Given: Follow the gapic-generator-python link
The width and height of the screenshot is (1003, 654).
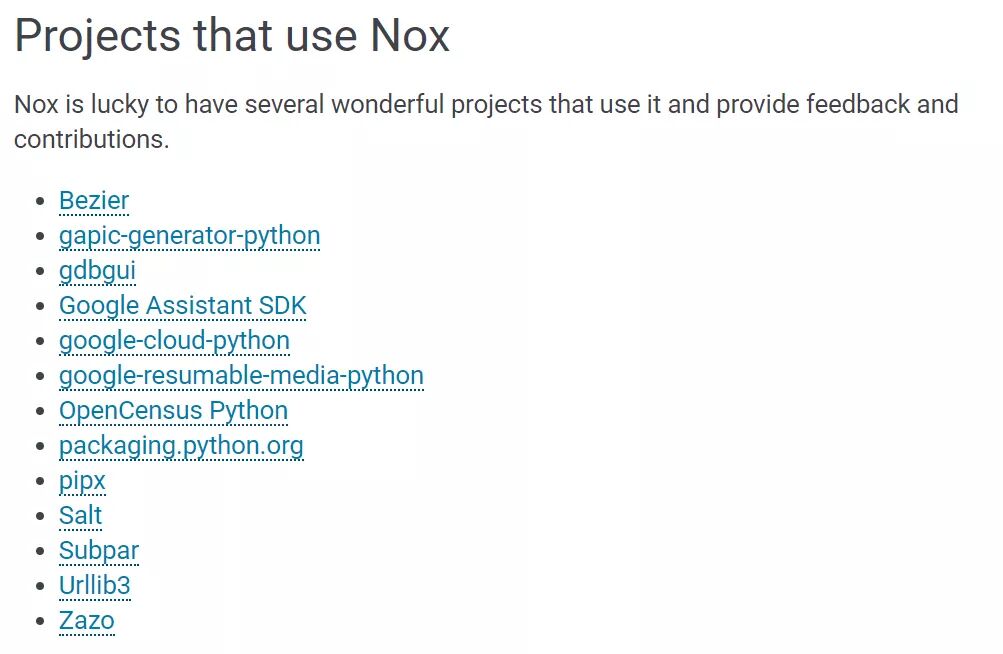Looking at the screenshot, I should (x=189, y=236).
